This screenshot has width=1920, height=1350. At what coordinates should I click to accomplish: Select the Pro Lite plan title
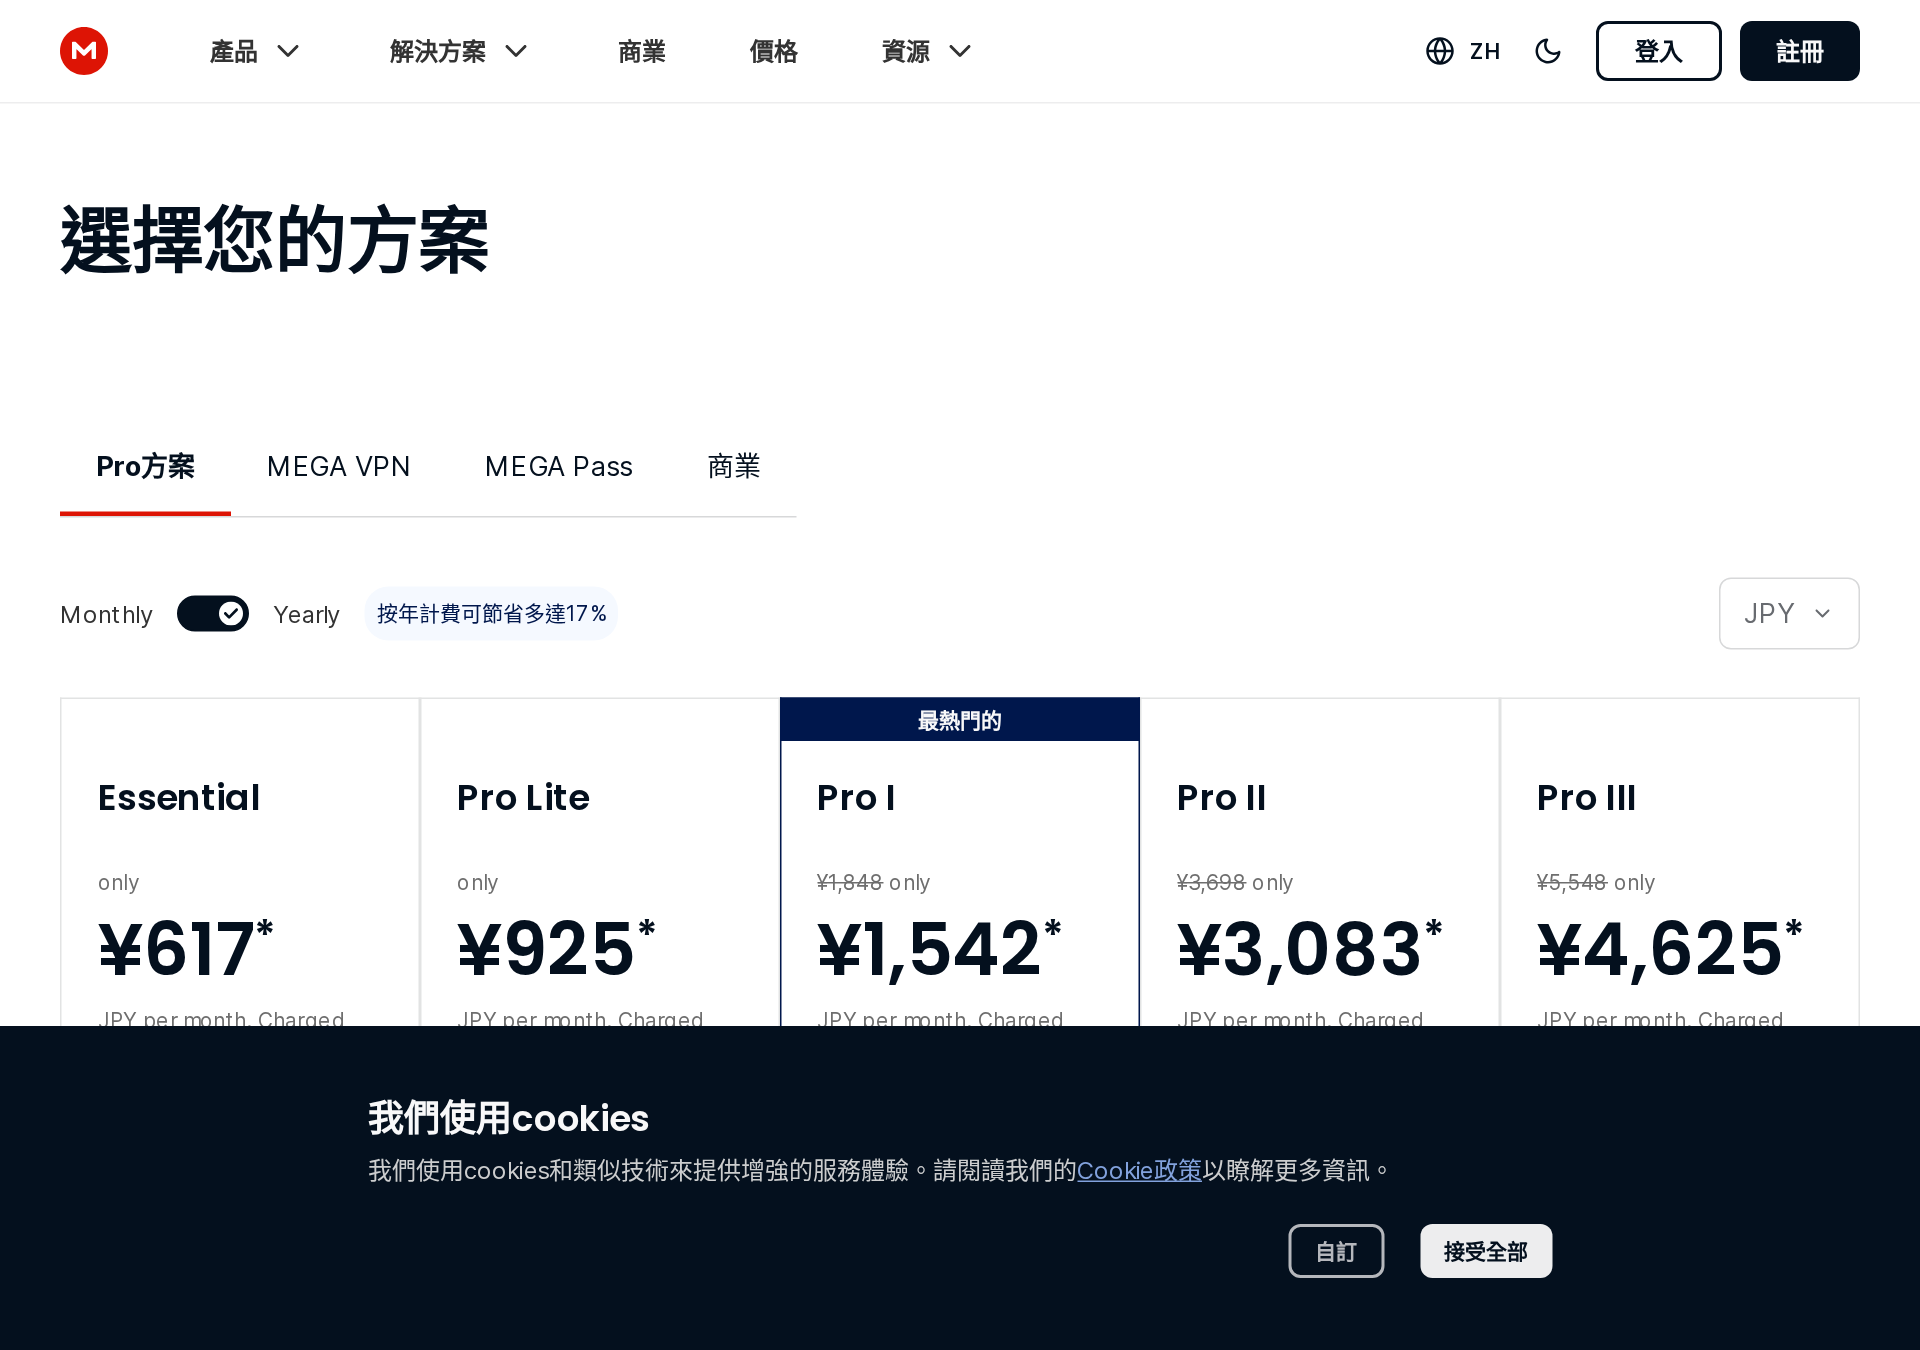523,797
